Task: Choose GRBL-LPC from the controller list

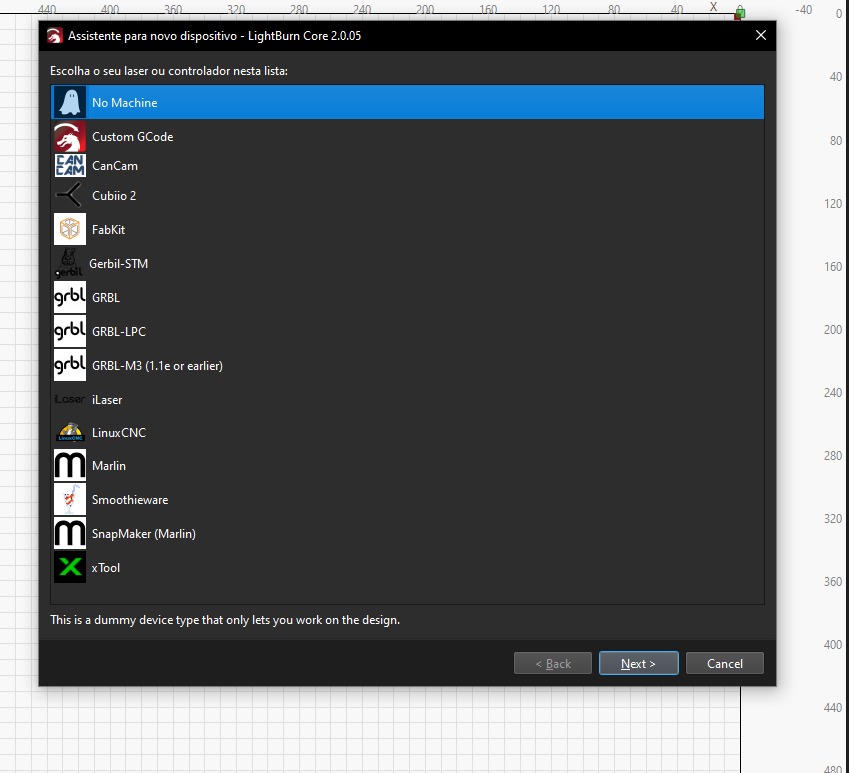Action: [x=118, y=332]
